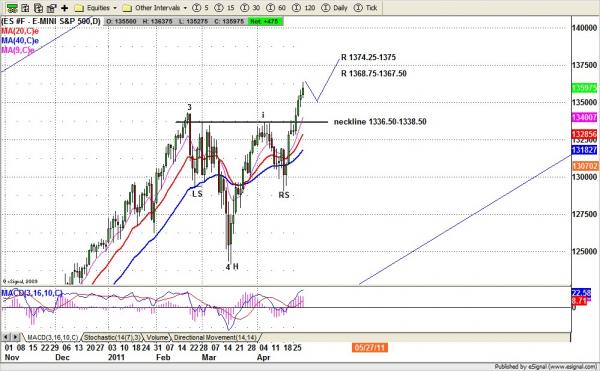600x371 pixels.
Task: Click the MA(40,C)e study label
Action: [20, 41]
